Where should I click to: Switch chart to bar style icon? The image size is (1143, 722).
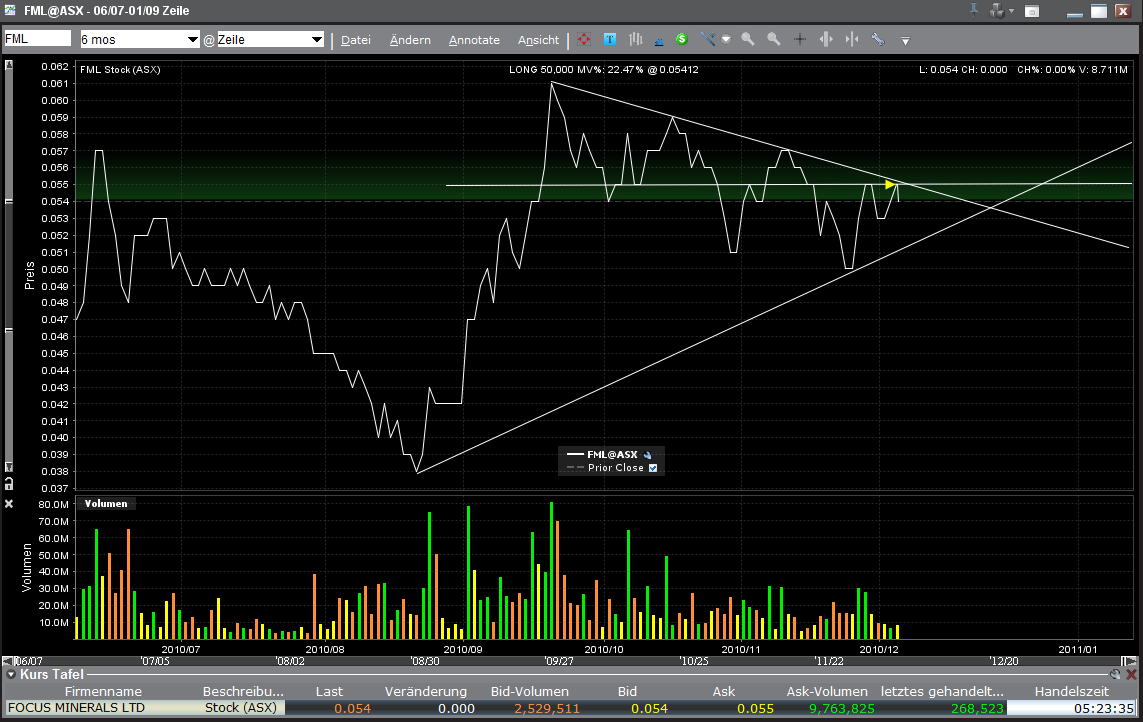pyautogui.click(x=636, y=39)
